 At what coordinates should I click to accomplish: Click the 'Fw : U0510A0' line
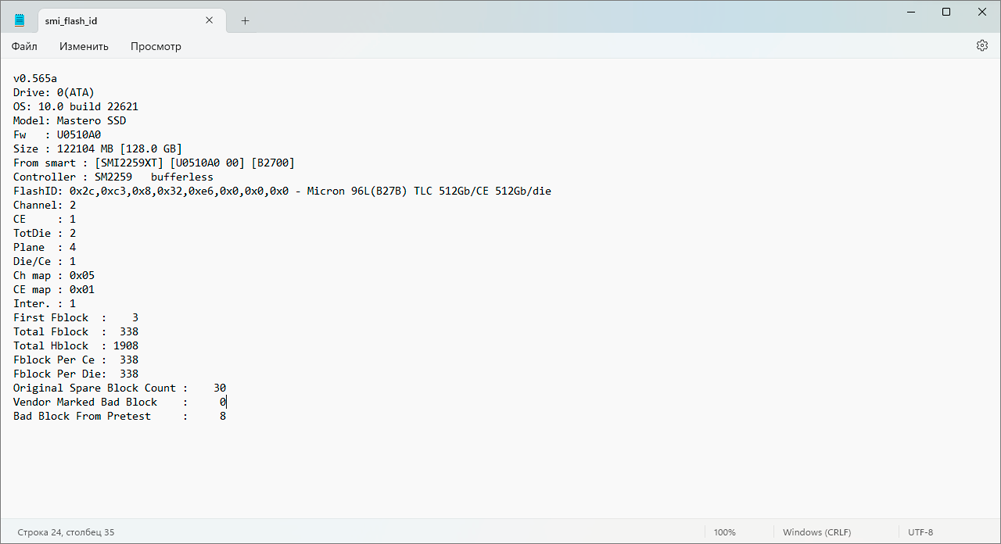[x=57, y=135]
